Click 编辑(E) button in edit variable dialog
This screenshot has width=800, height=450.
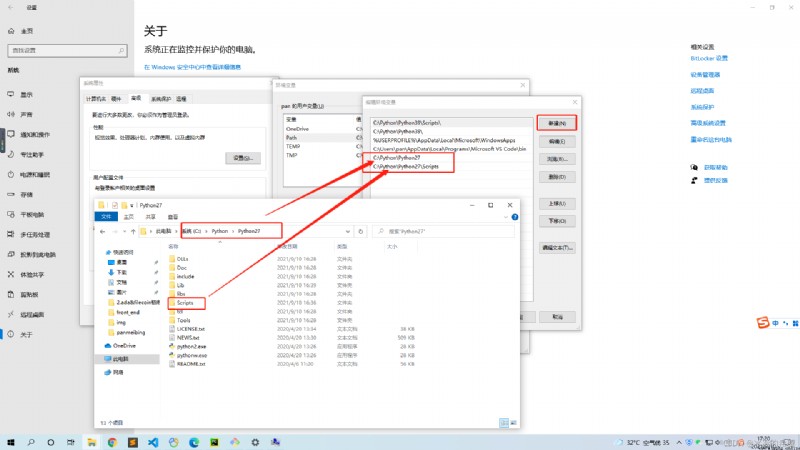557,141
